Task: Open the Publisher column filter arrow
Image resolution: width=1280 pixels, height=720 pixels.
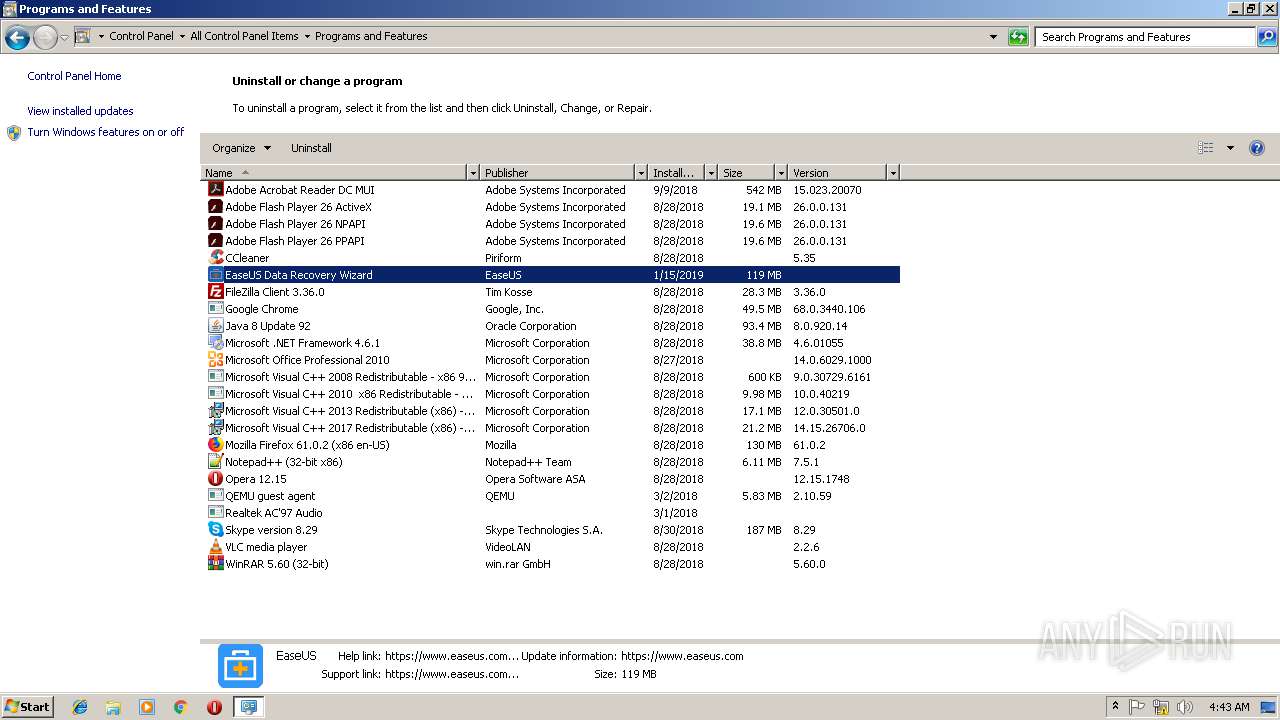Action: tap(641, 173)
